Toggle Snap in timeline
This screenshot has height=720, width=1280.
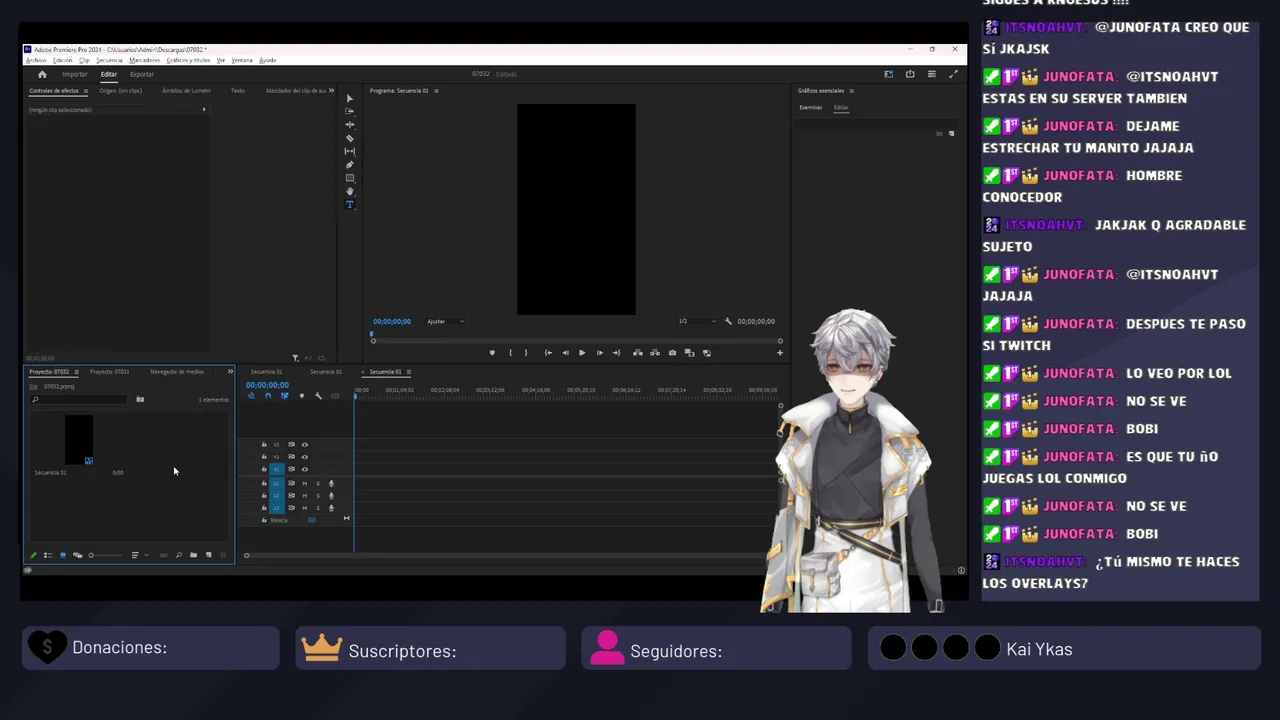pyautogui.click(x=268, y=396)
